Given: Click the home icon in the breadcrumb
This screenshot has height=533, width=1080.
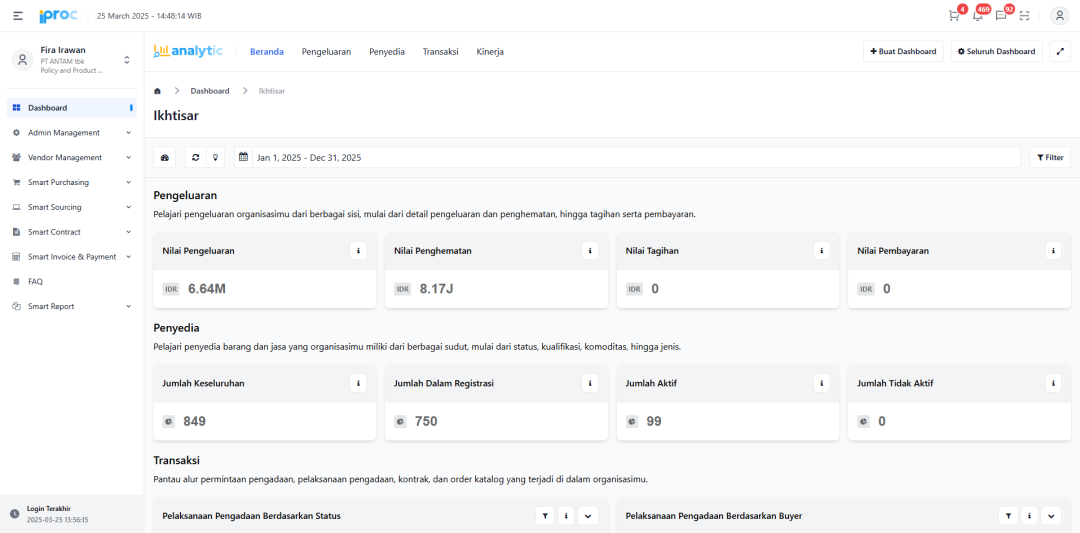Looking at the screenshot, I should click(158, 91).
